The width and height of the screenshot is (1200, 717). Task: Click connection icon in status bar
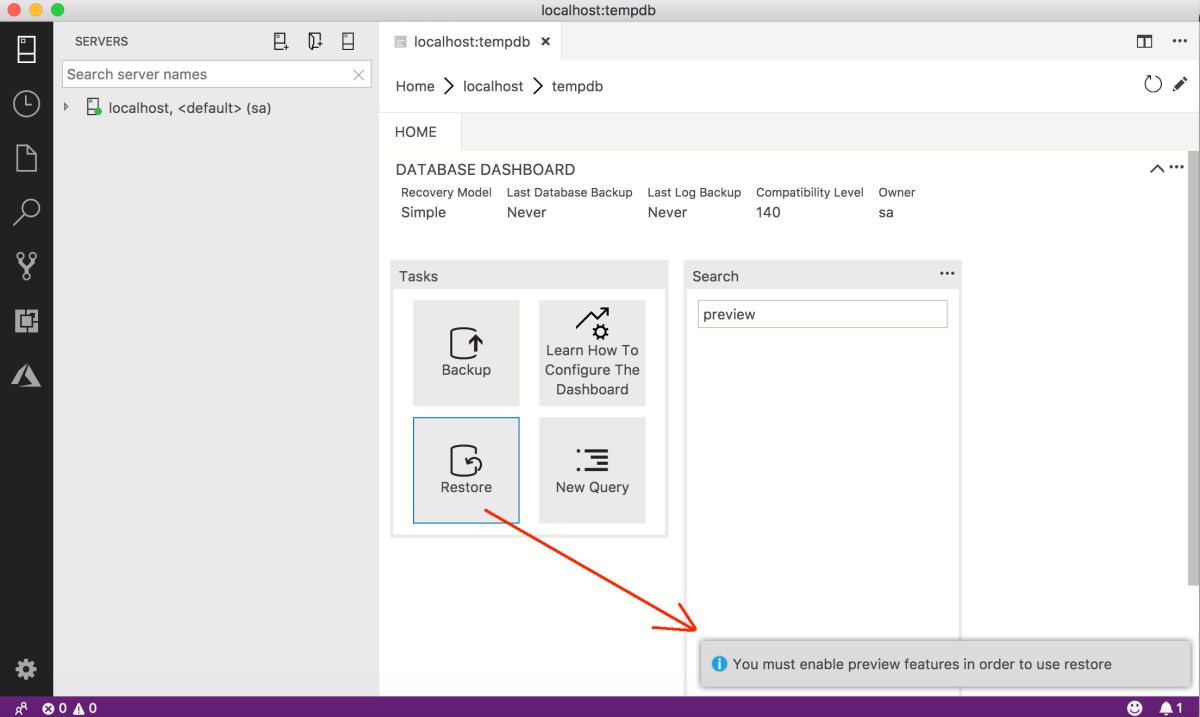21,708
